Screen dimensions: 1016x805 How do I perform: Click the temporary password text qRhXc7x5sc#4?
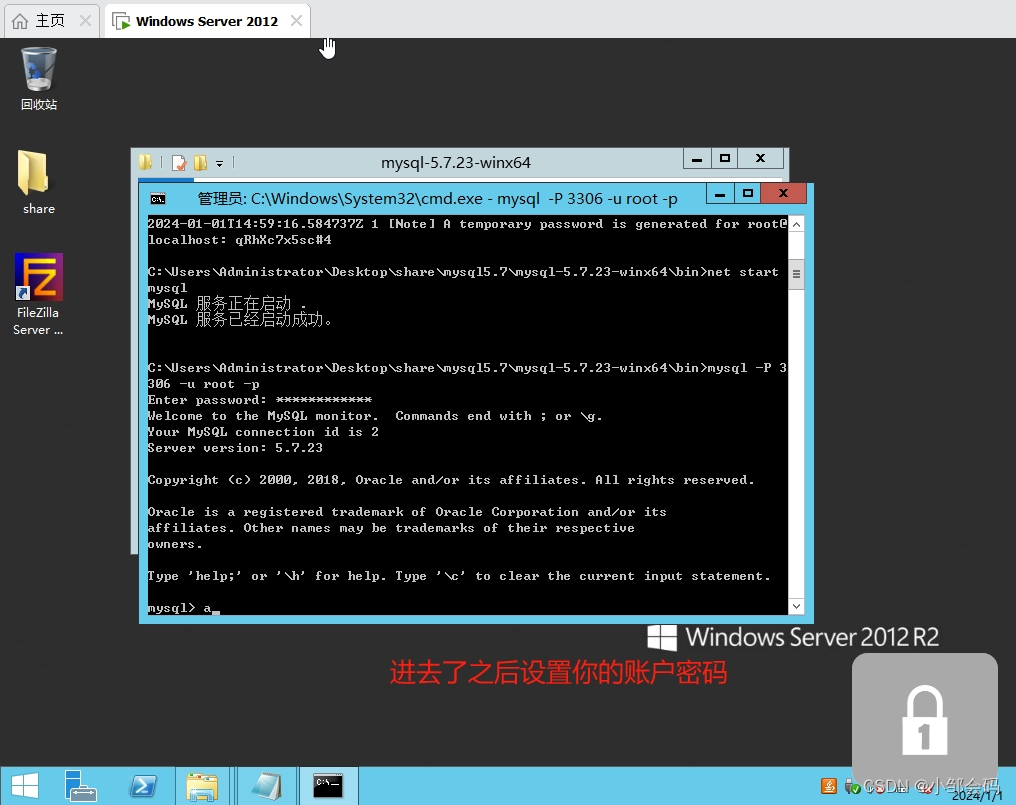tap(283, 240)
